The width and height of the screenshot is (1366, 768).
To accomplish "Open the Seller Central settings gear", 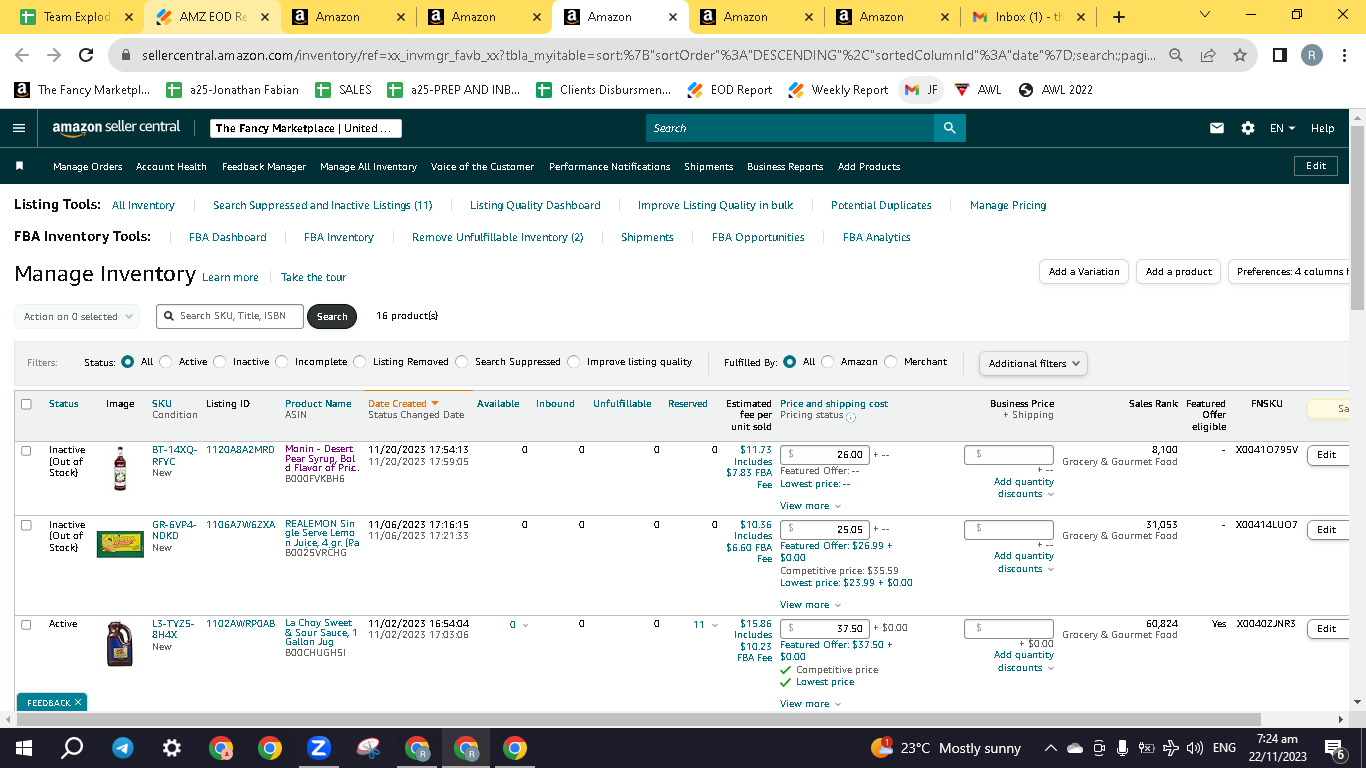I will point(1248,128).
